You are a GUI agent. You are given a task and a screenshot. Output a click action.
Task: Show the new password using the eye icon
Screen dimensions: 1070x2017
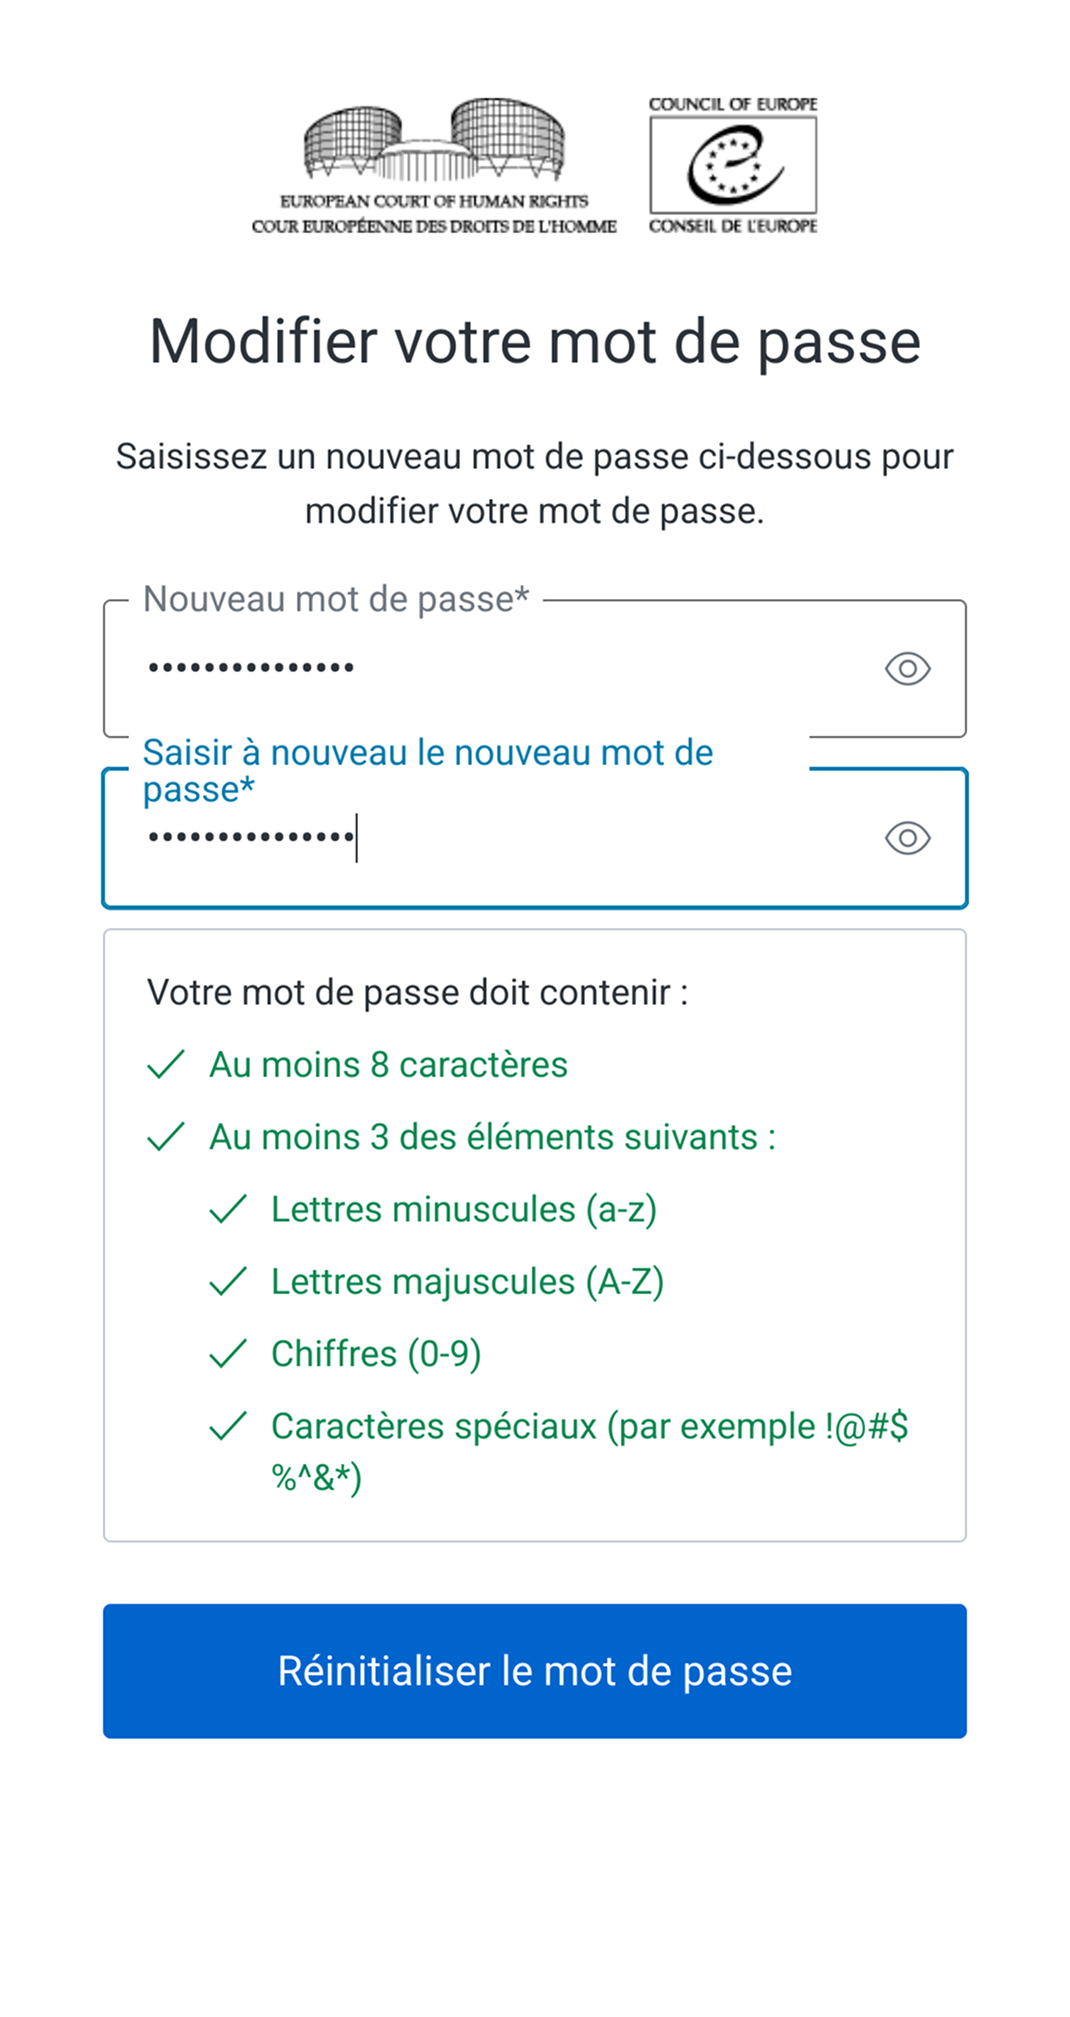(x=908, y=668)
